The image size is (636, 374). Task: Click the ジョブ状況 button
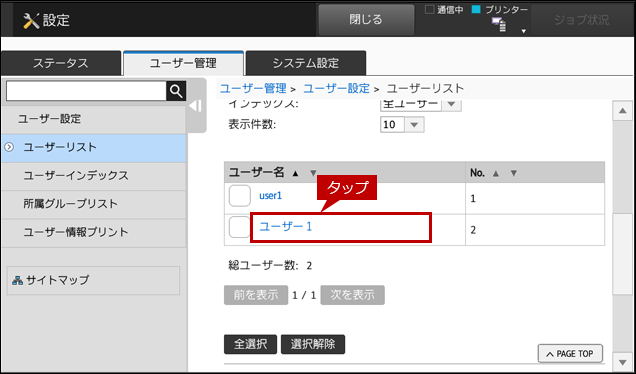581,20
